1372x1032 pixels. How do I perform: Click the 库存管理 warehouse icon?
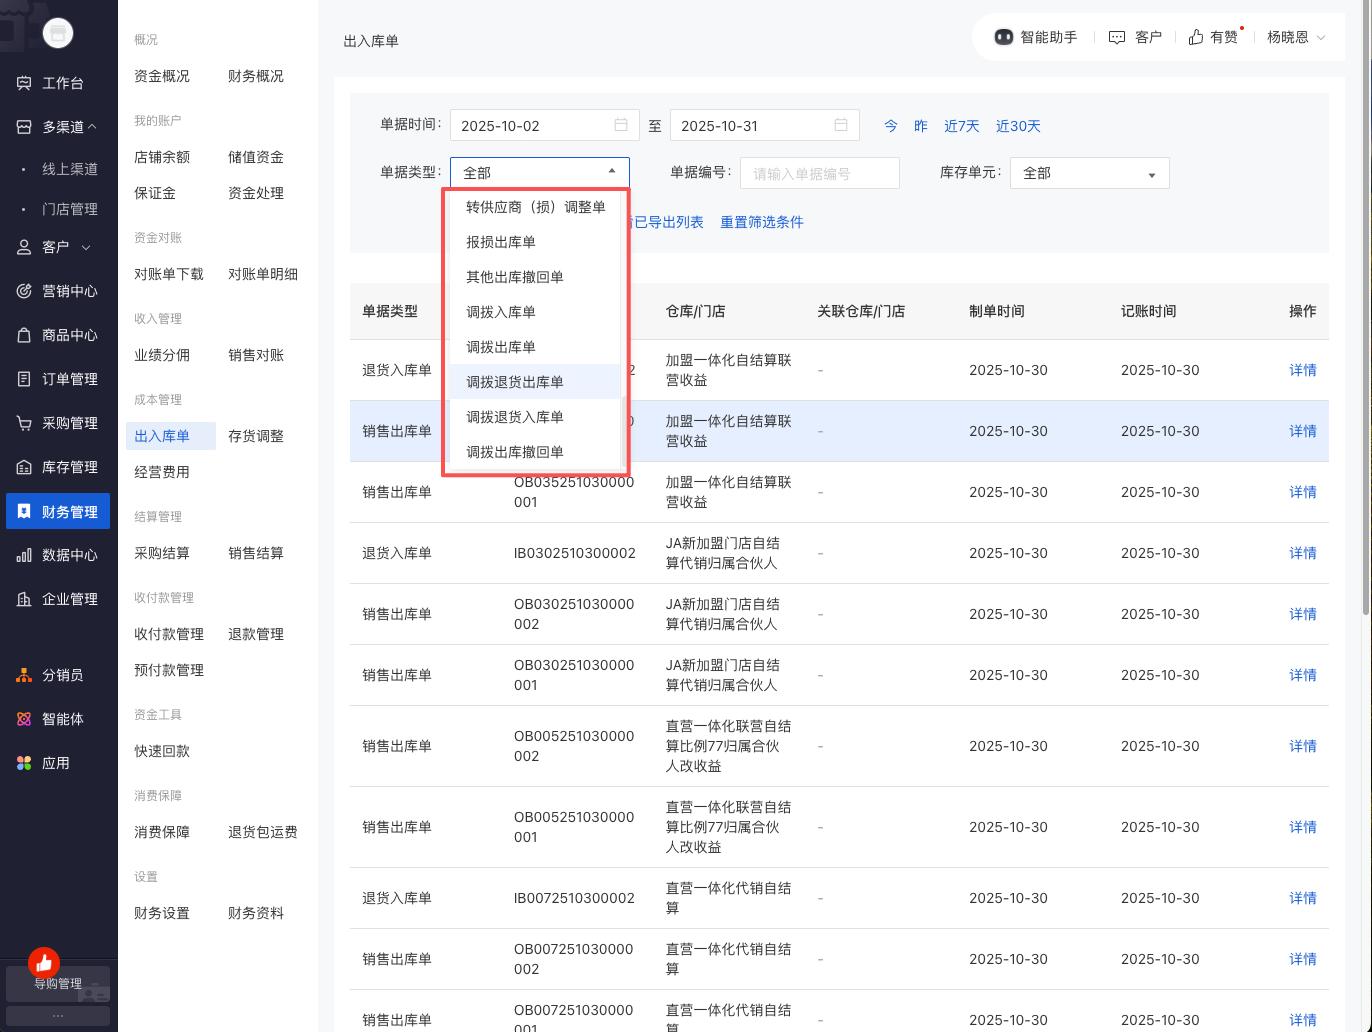pos(24,467)
